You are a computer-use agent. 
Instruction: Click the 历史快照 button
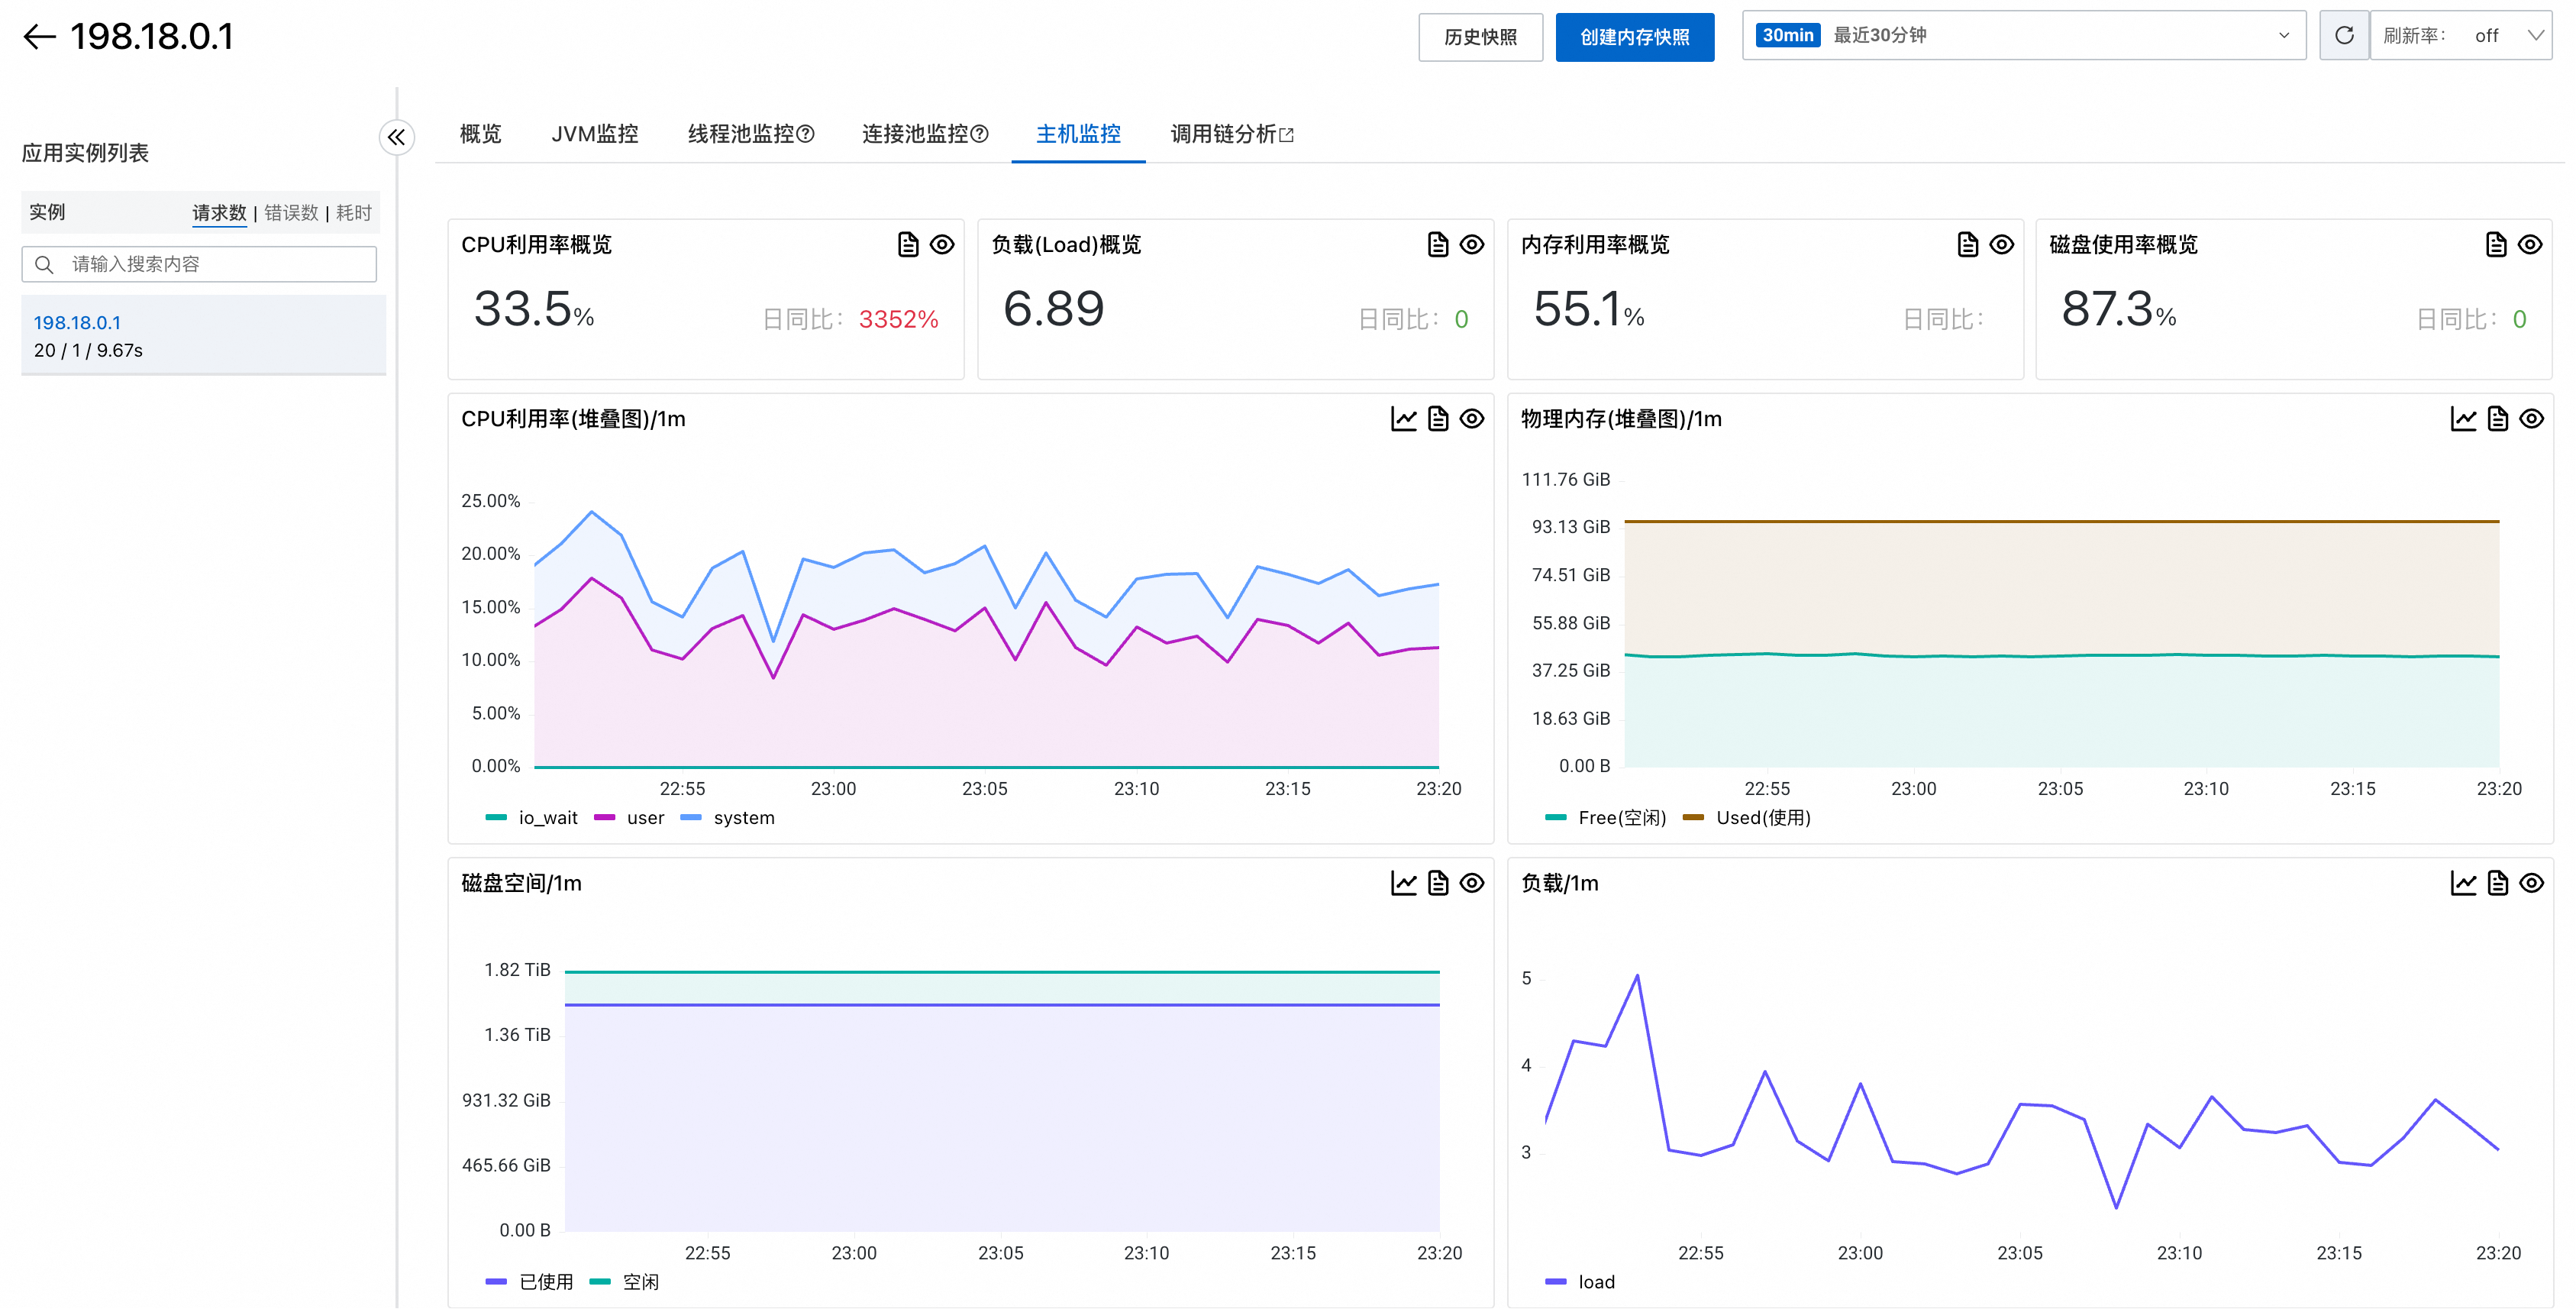coord(1480,37)
